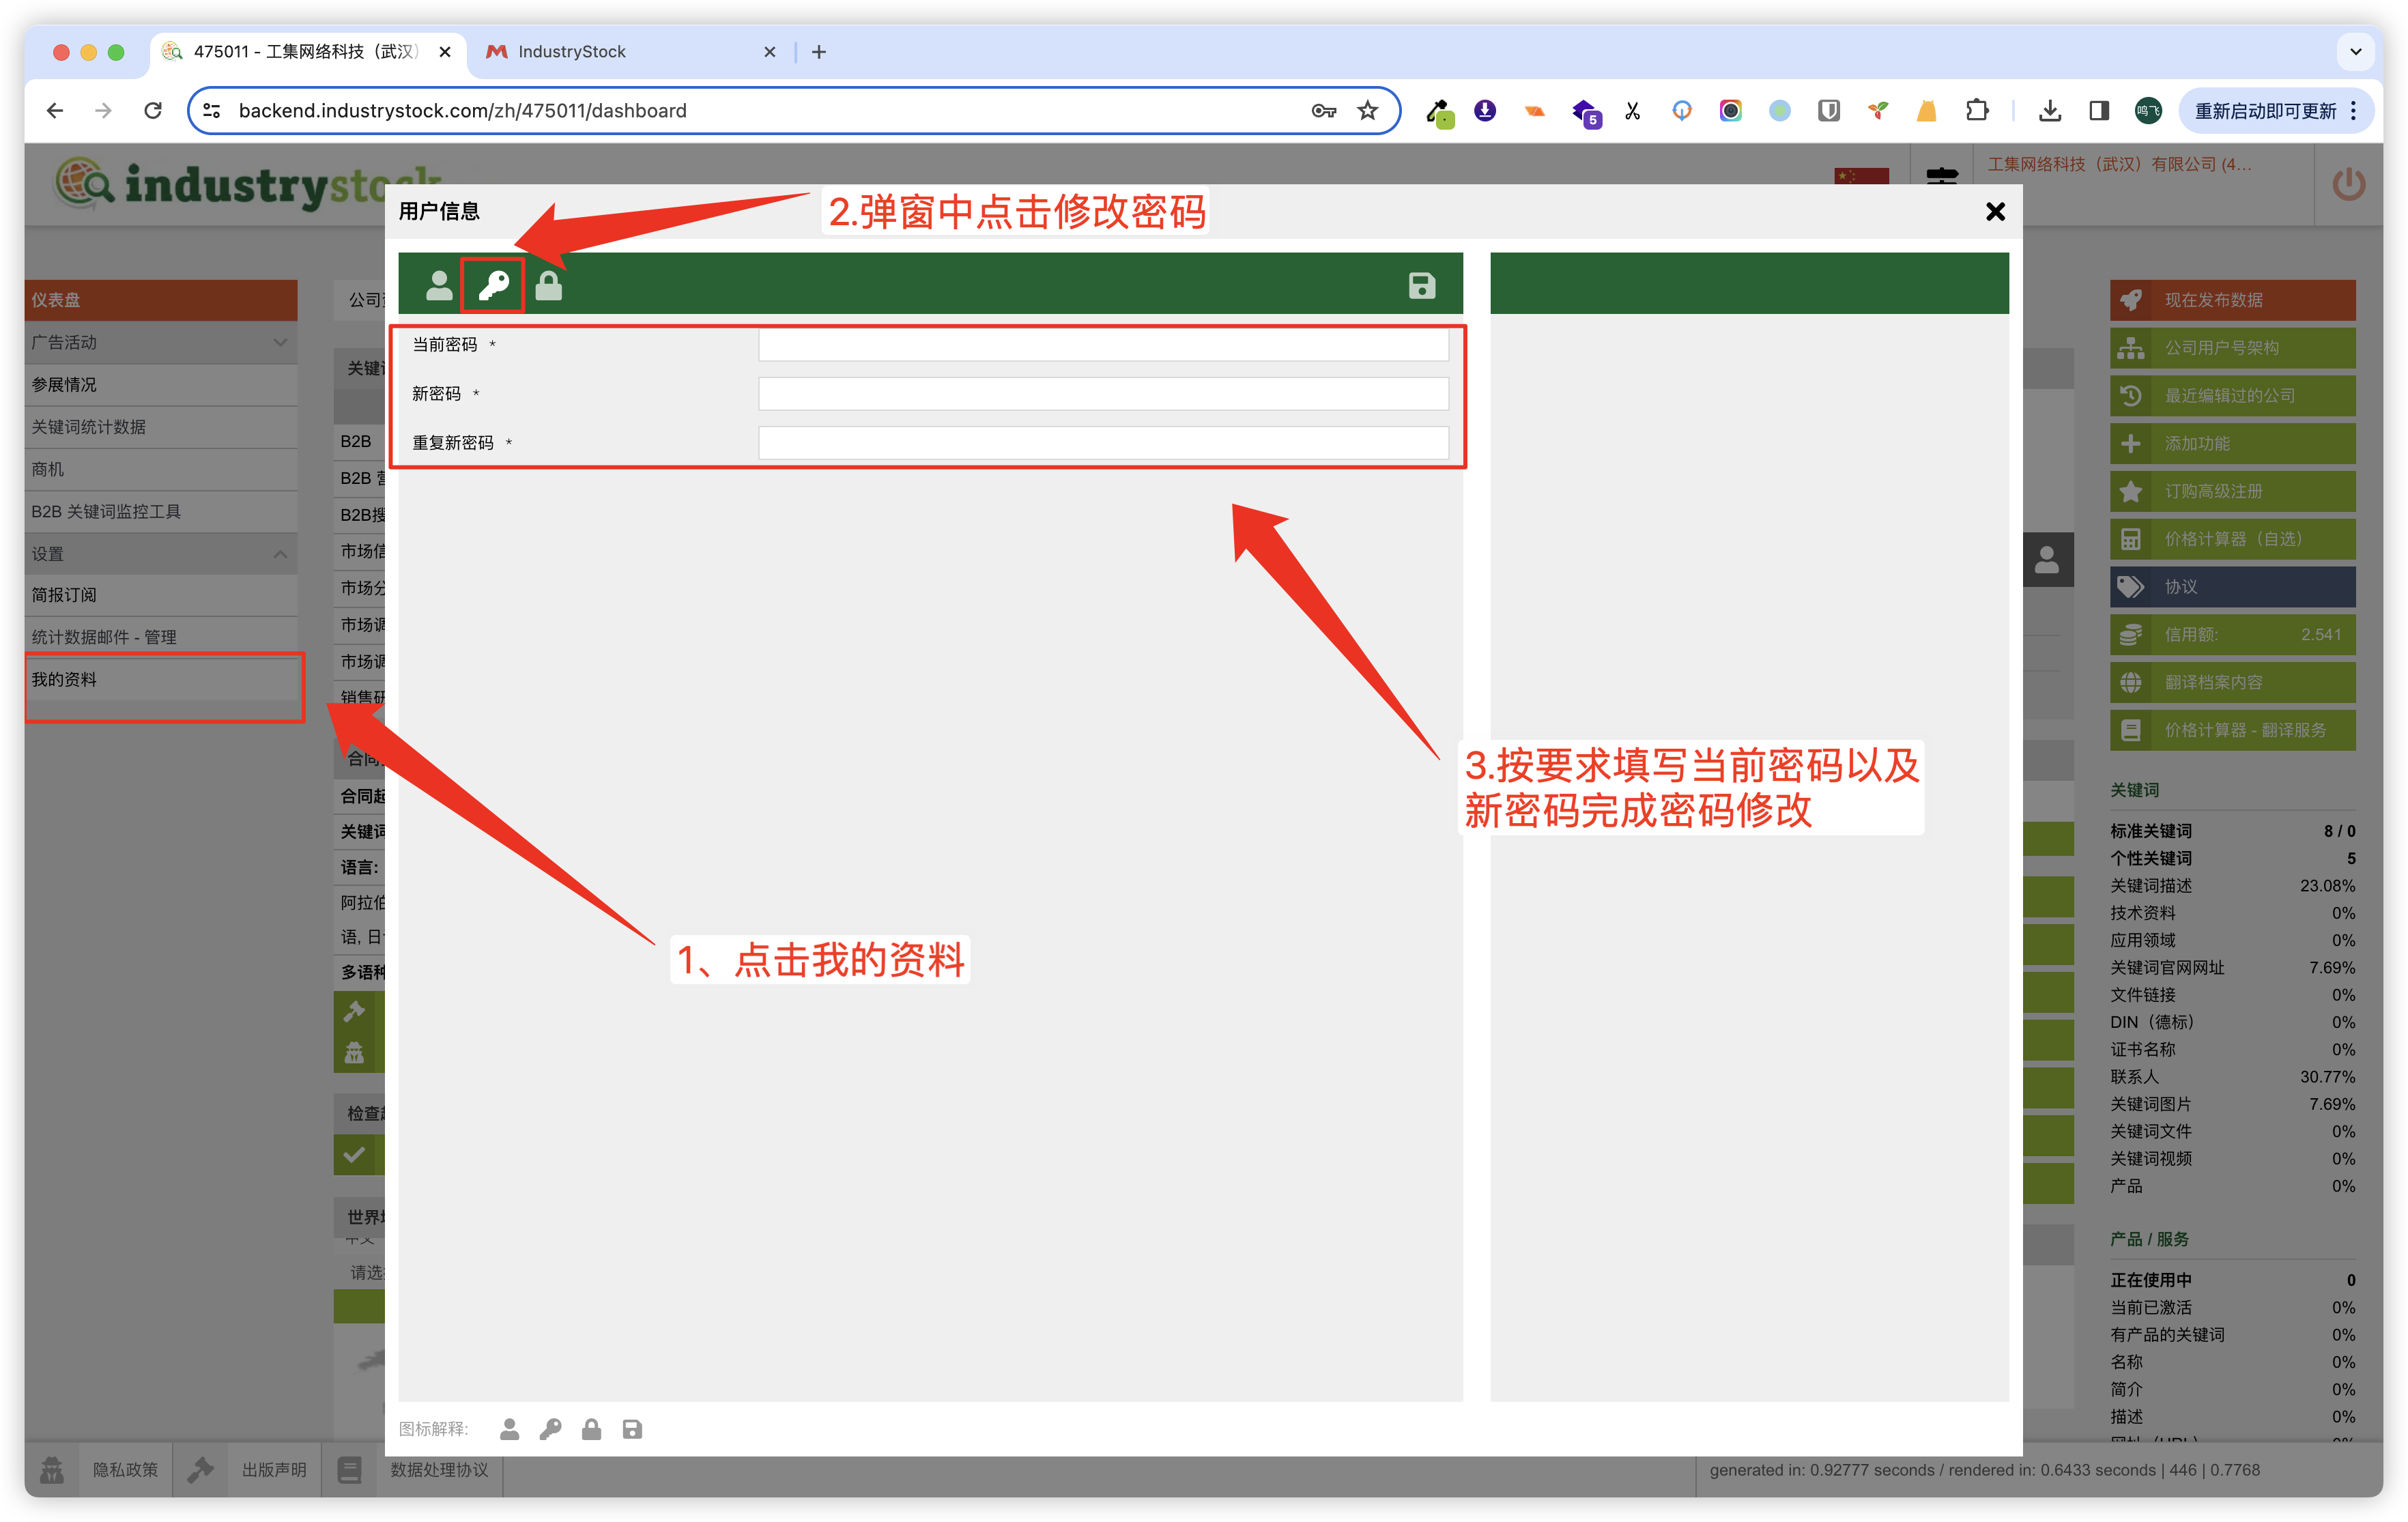2408x1522 pixels.
Task: Open the browser downloads icon
Action: point(2049,111)
